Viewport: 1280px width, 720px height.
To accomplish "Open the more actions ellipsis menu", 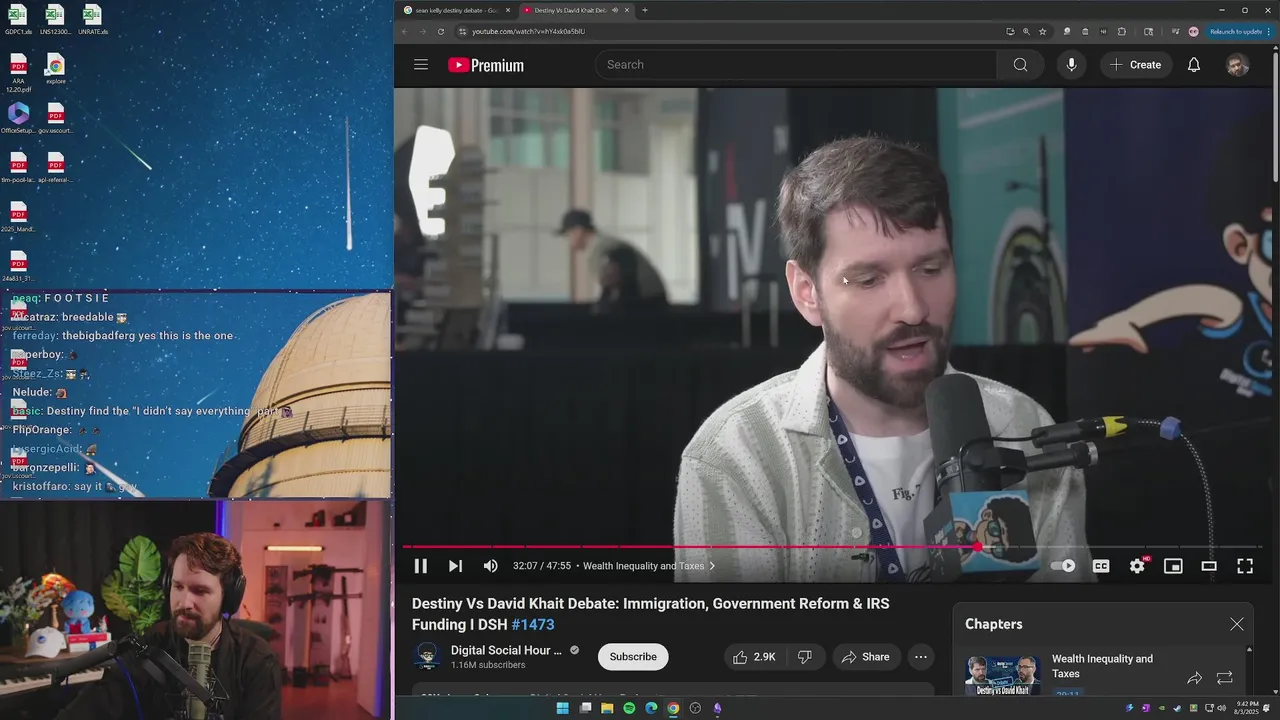I will [x=921, y=657].
